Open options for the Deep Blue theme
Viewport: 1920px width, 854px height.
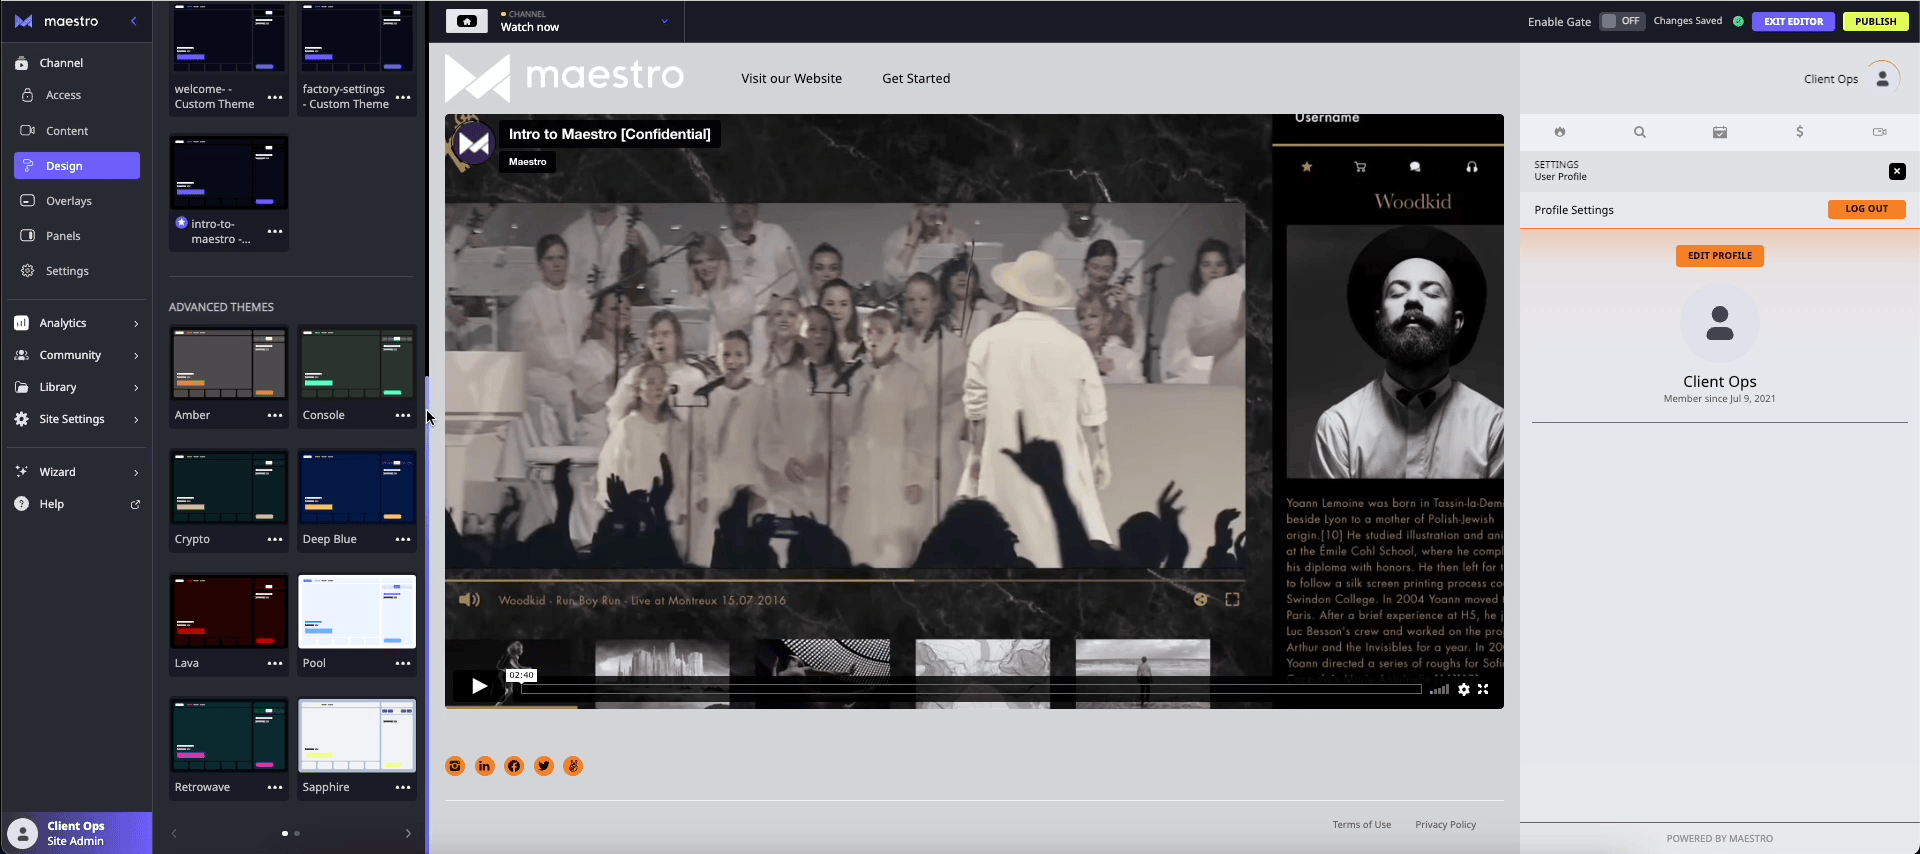coord(403,539)
